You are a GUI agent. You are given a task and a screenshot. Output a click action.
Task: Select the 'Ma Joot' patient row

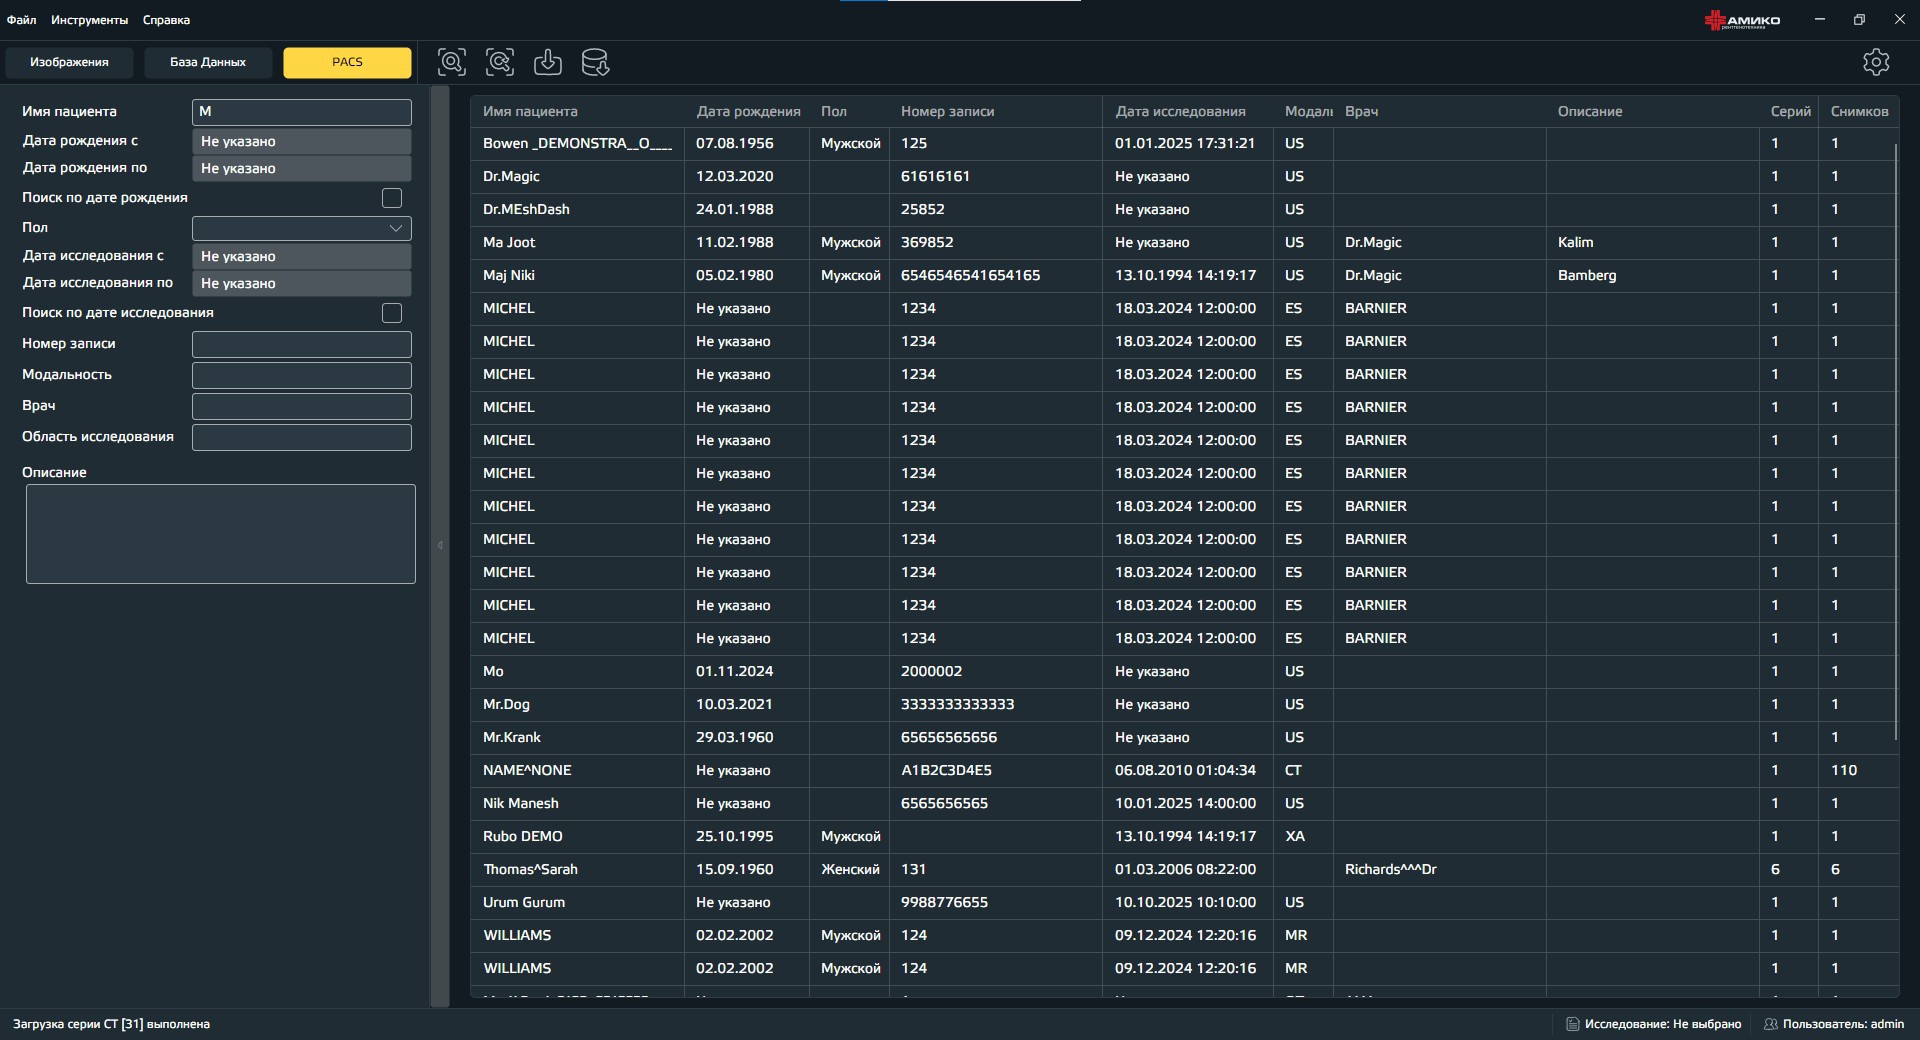pos(1184,242)
